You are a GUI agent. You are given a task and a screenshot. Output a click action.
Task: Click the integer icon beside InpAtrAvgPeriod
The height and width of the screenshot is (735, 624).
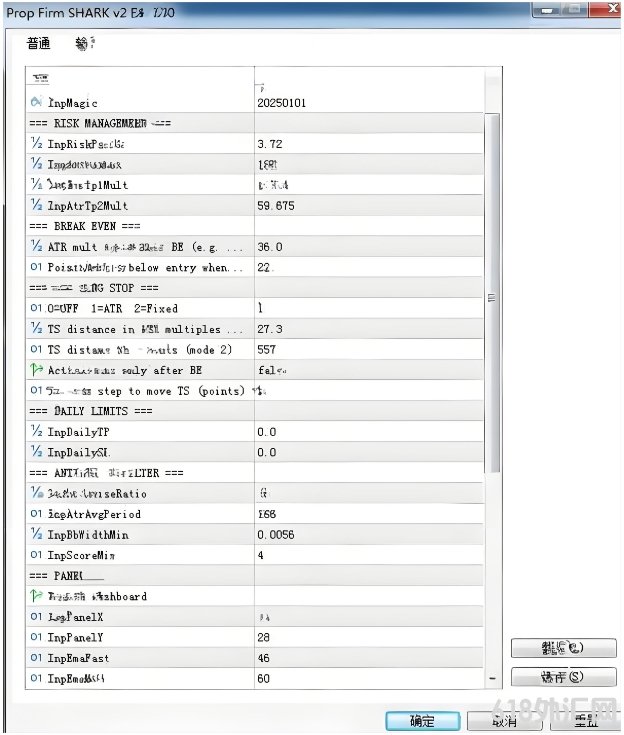click(36, 514)
